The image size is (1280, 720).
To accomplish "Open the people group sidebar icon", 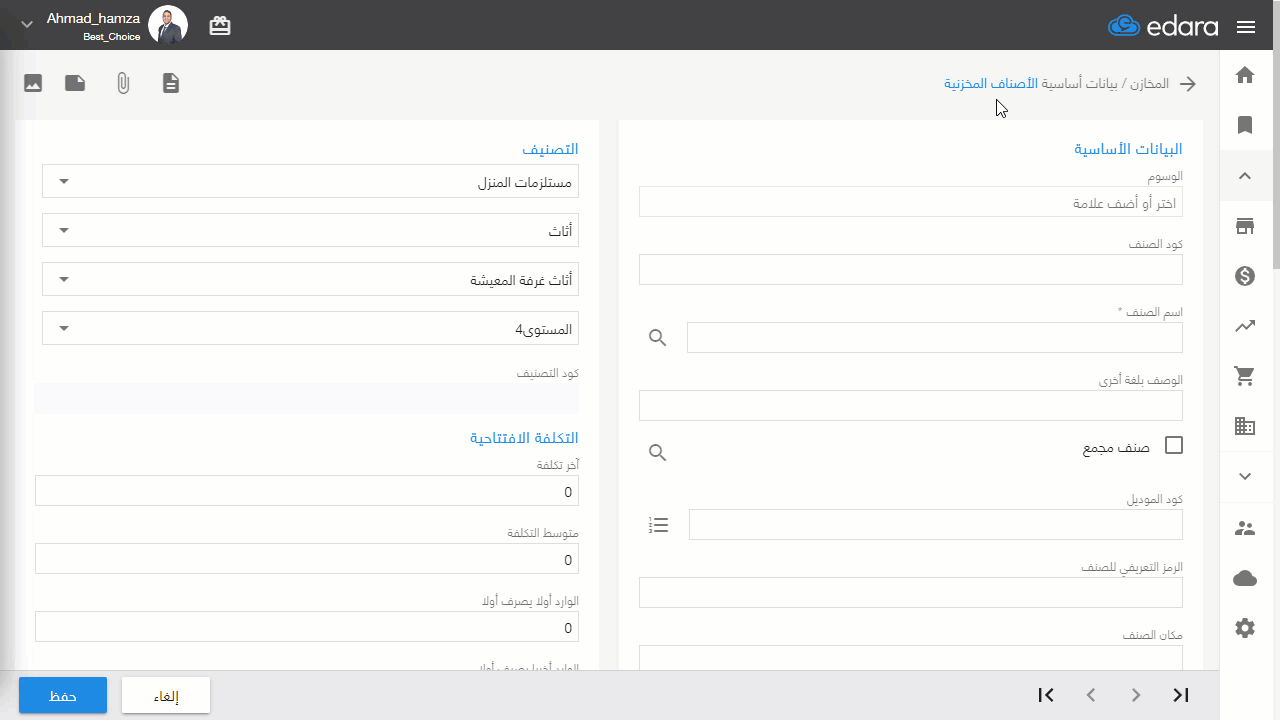I will pyautogui.click(x=1245, y=528).
